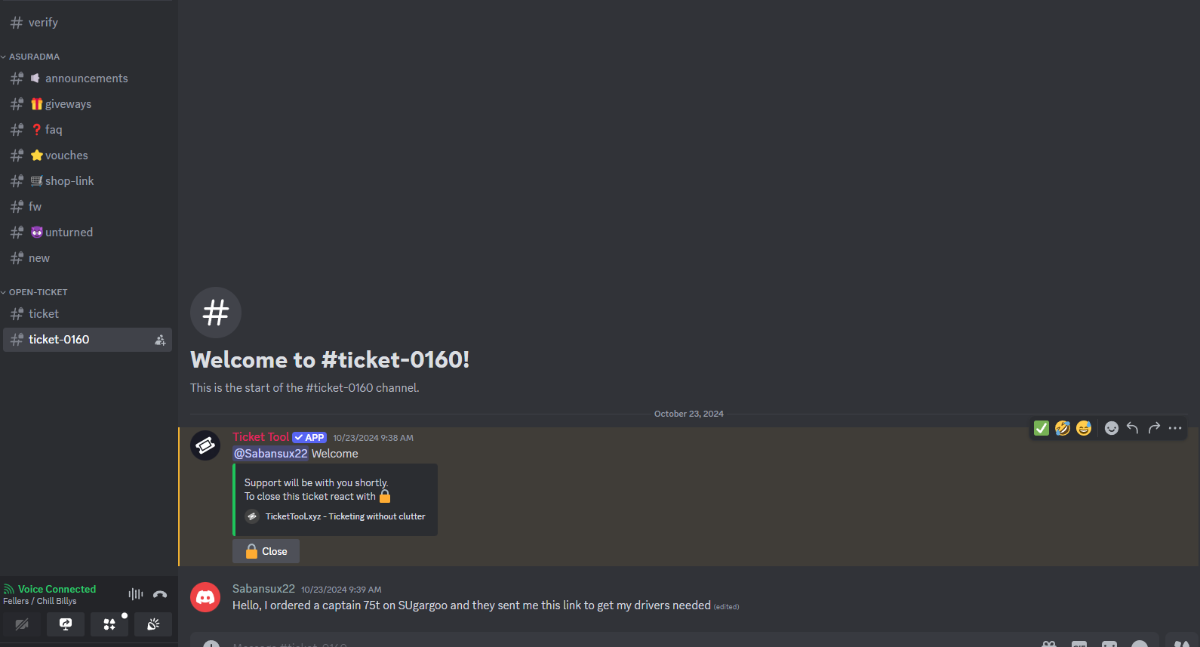The image size is (1200, 647).
Task: Click the Sabansux22 user avatar
Action: [x=205, y=597]
